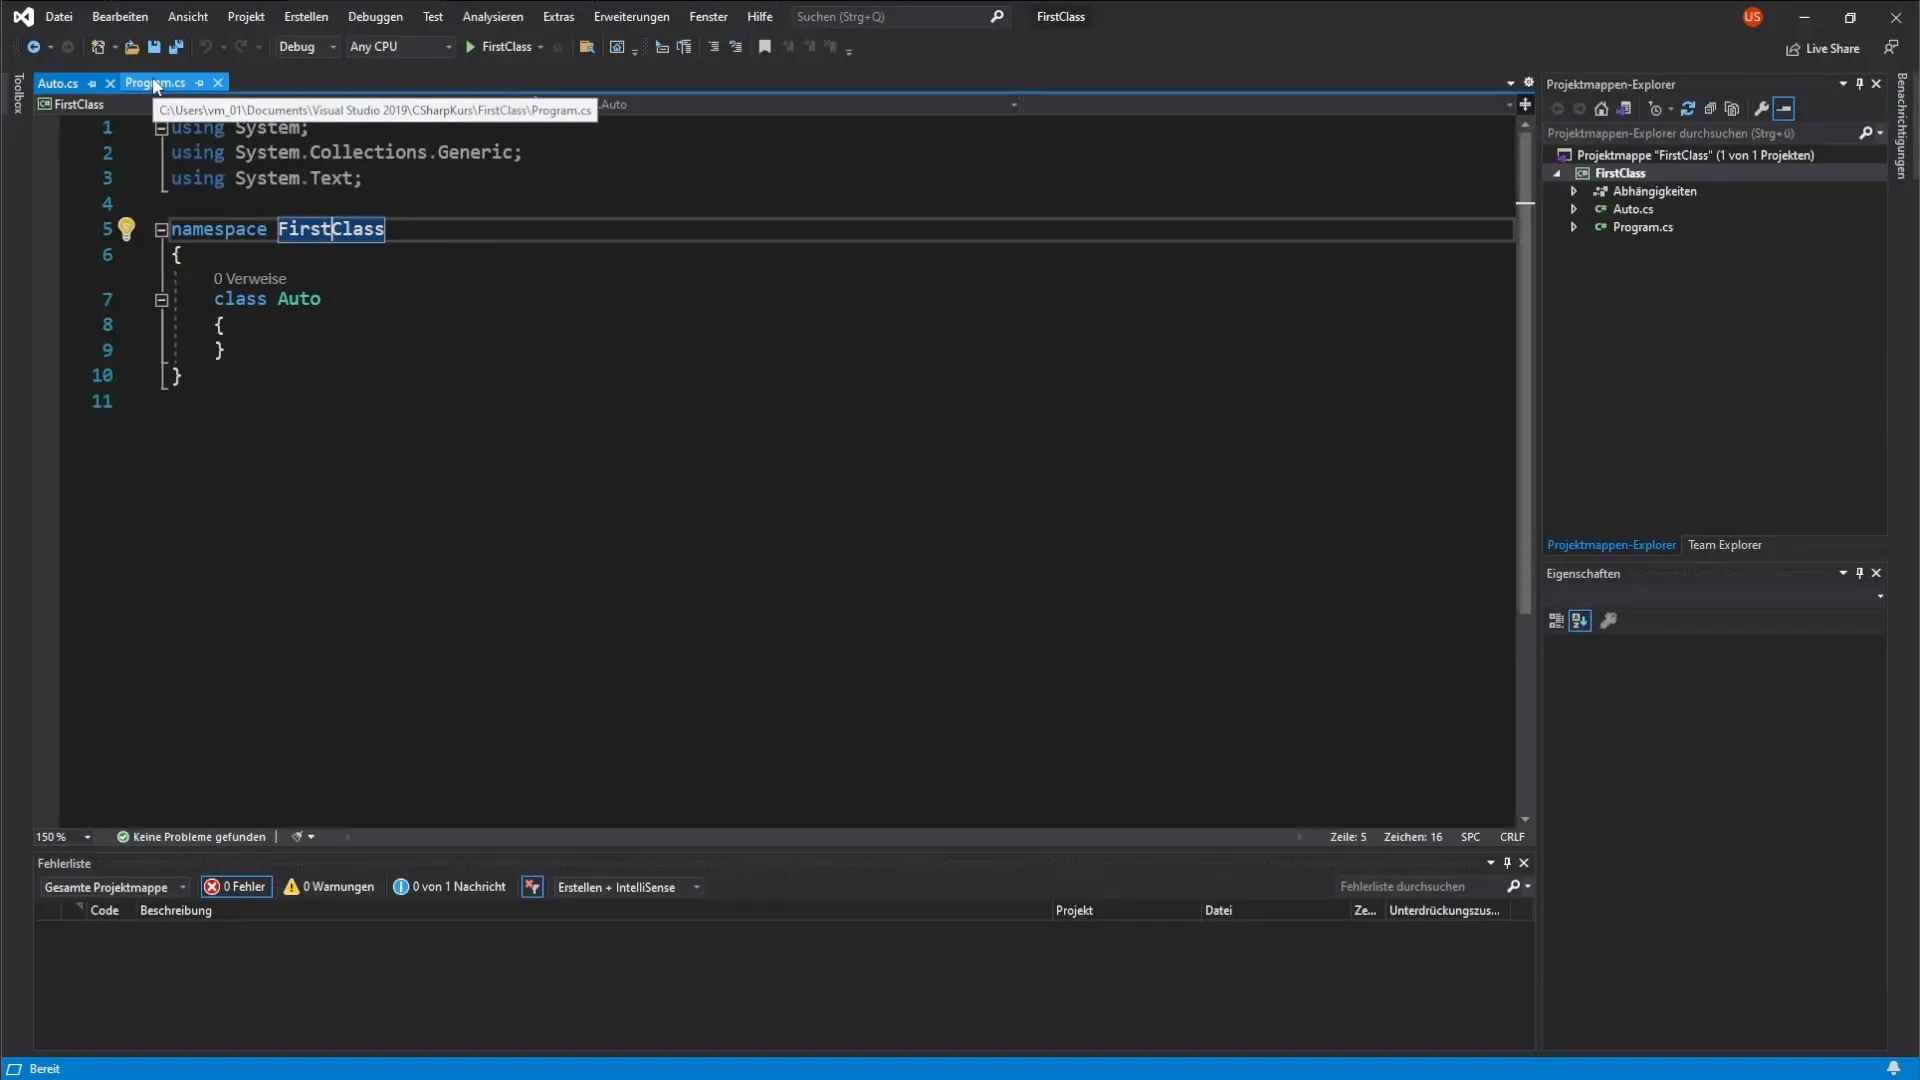1920x1080 pixels.
Task: Select the Projektmappen-Explorer bottom tab
Action: coord(1611,545)
